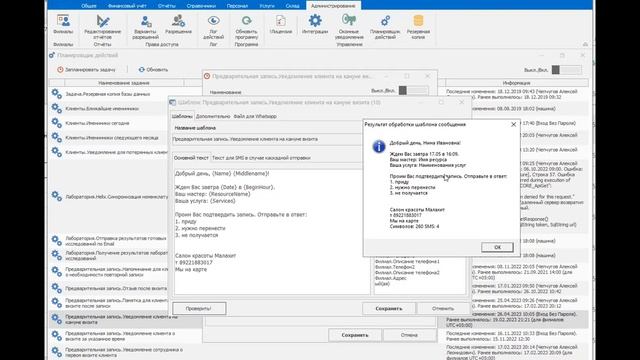Image resolution: width=640 pixels, height=360 pixels.
Task: Click OK in the result message dialog
Action: tap(497, 247)
